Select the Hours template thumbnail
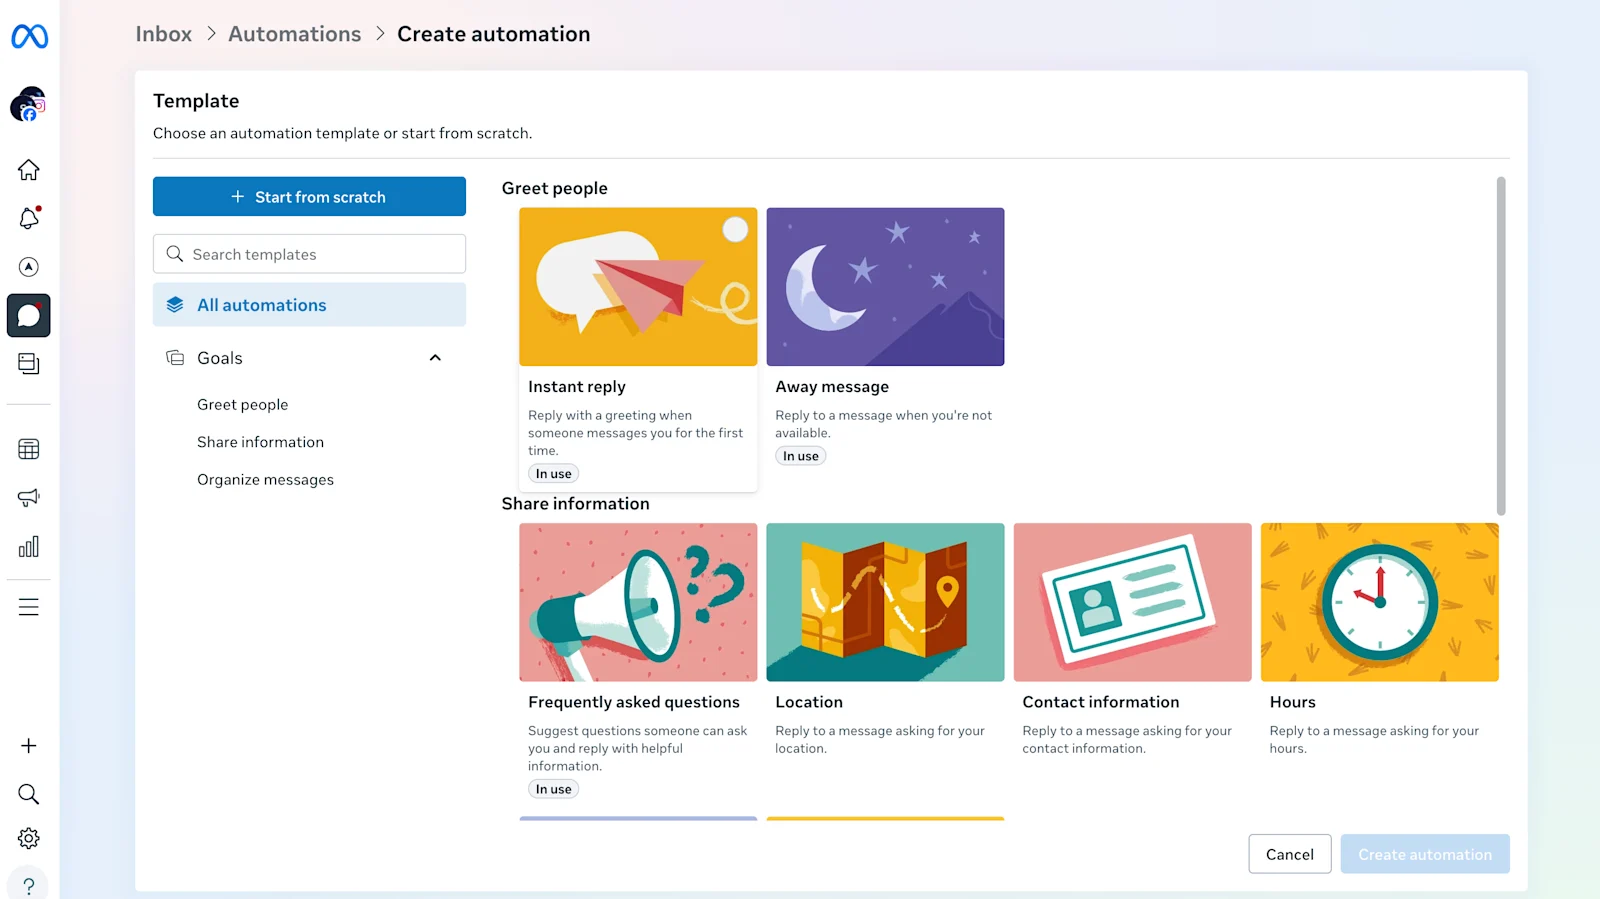This screenshot has height=899, width=1600. pyautogui.click(x=1379, y=602)
